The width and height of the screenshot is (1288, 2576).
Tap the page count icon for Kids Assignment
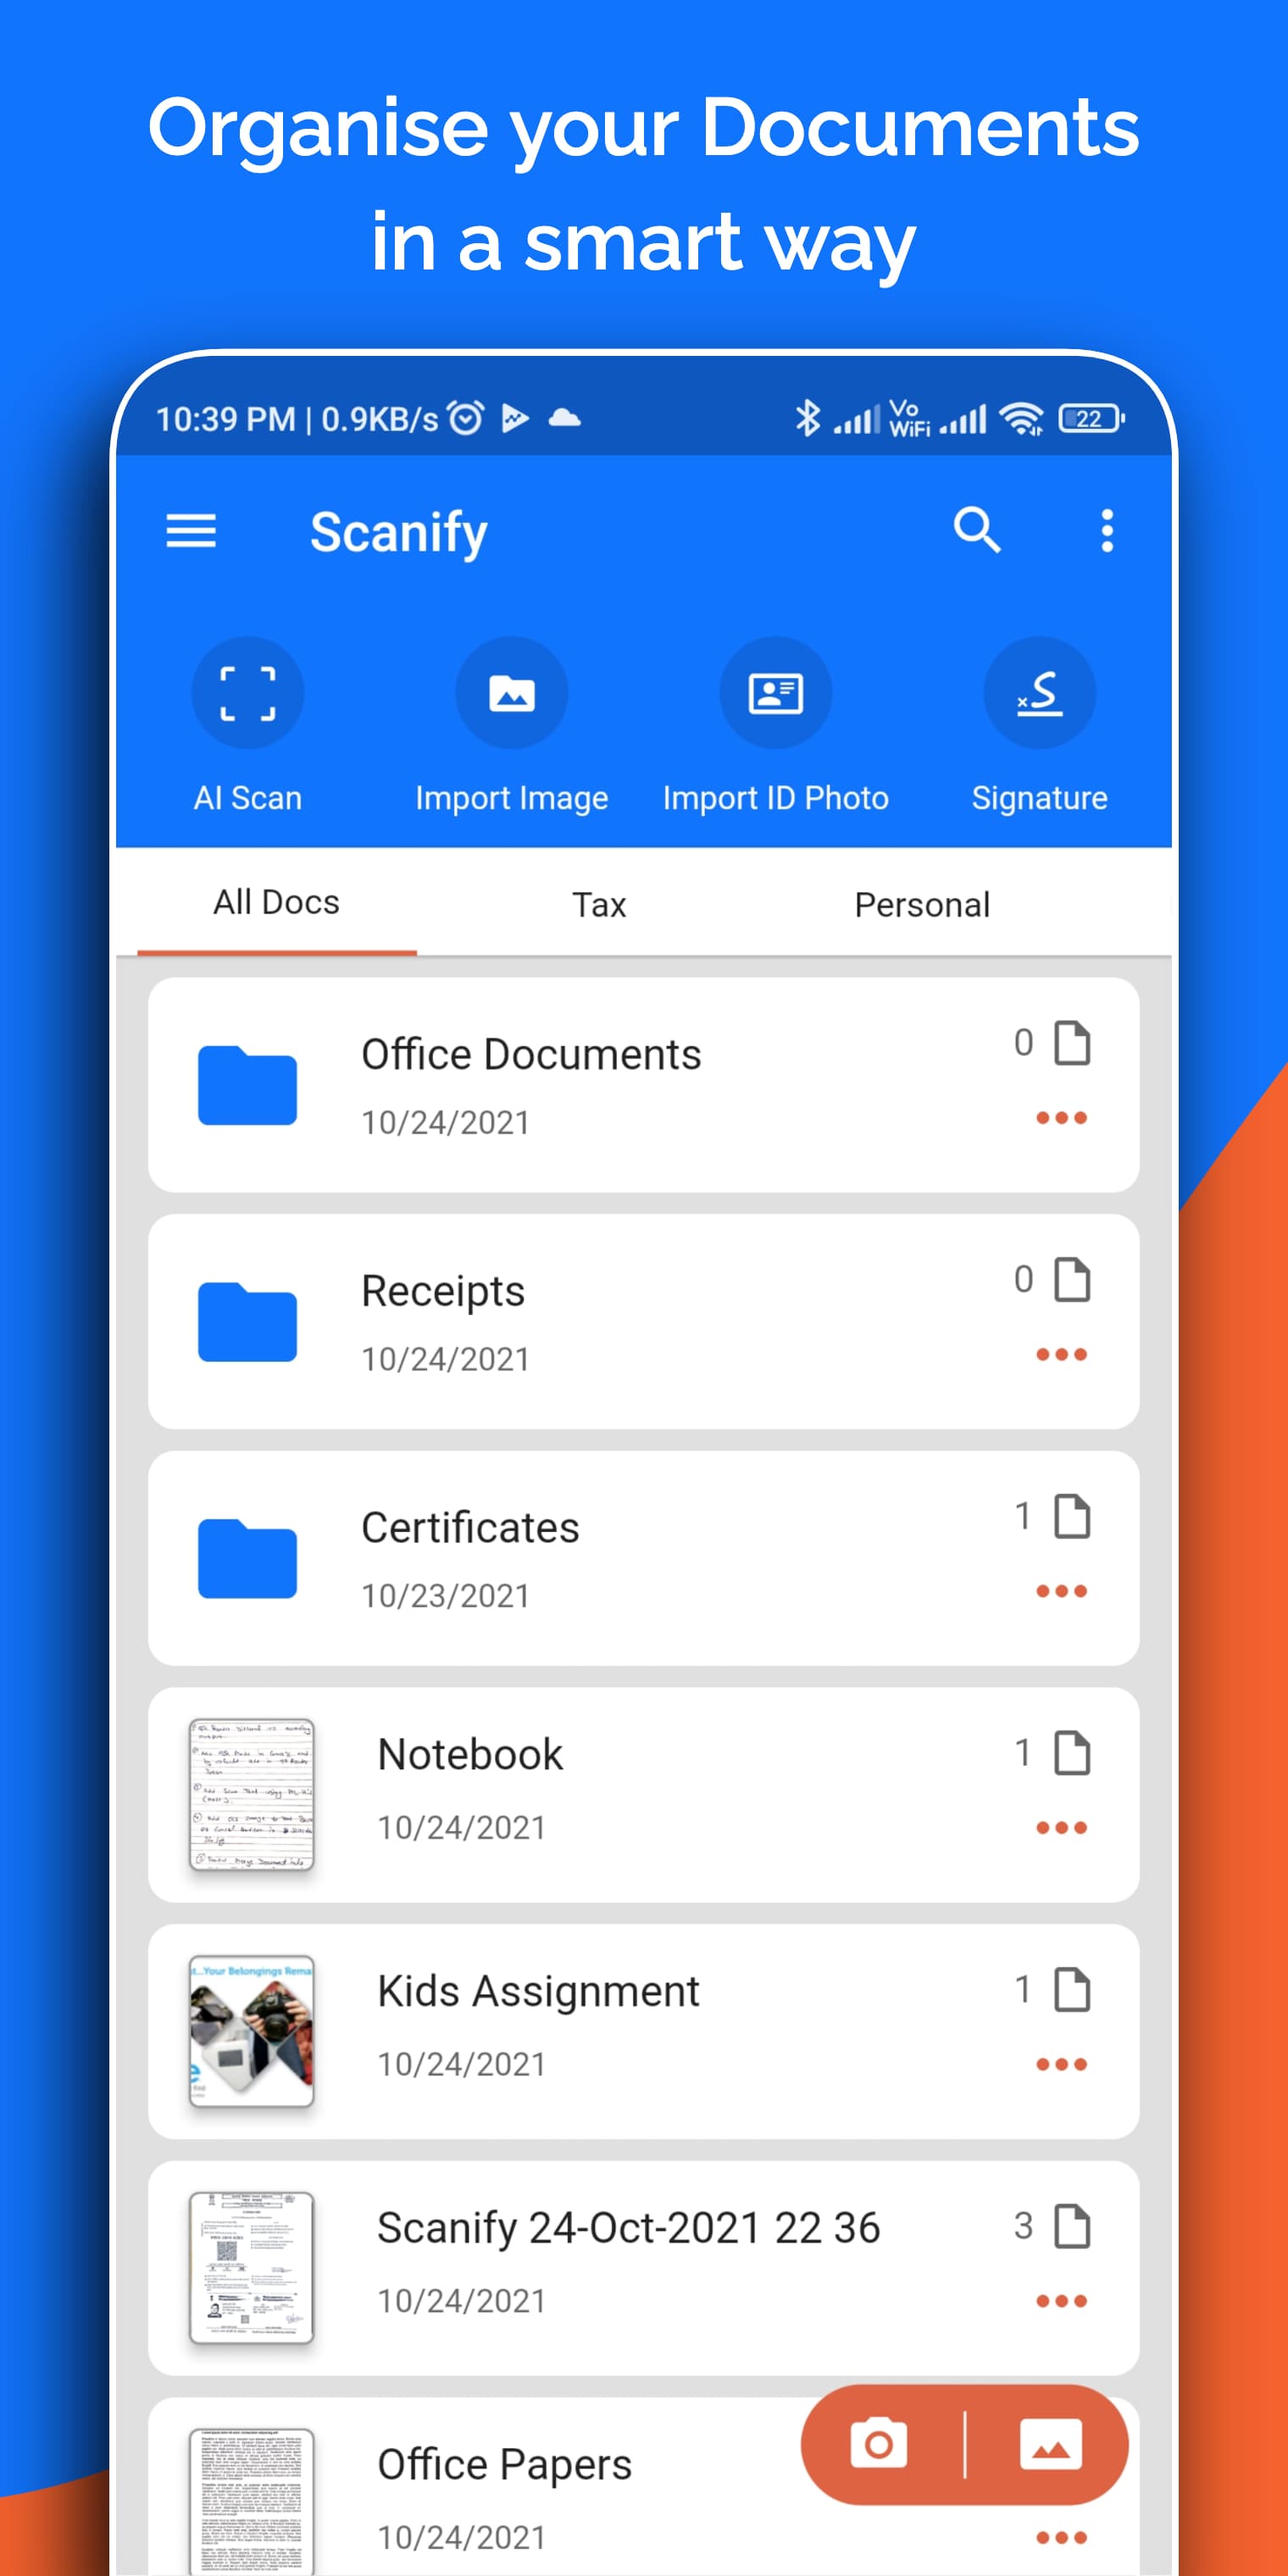(x=1072, y=1989)
